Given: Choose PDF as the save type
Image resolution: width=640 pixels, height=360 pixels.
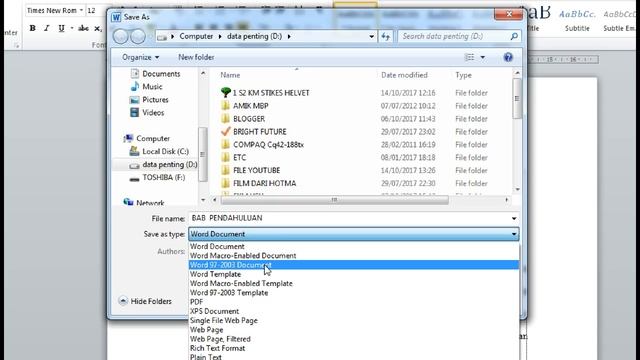Looking at the screenshot, I should [x=353, y=302].
